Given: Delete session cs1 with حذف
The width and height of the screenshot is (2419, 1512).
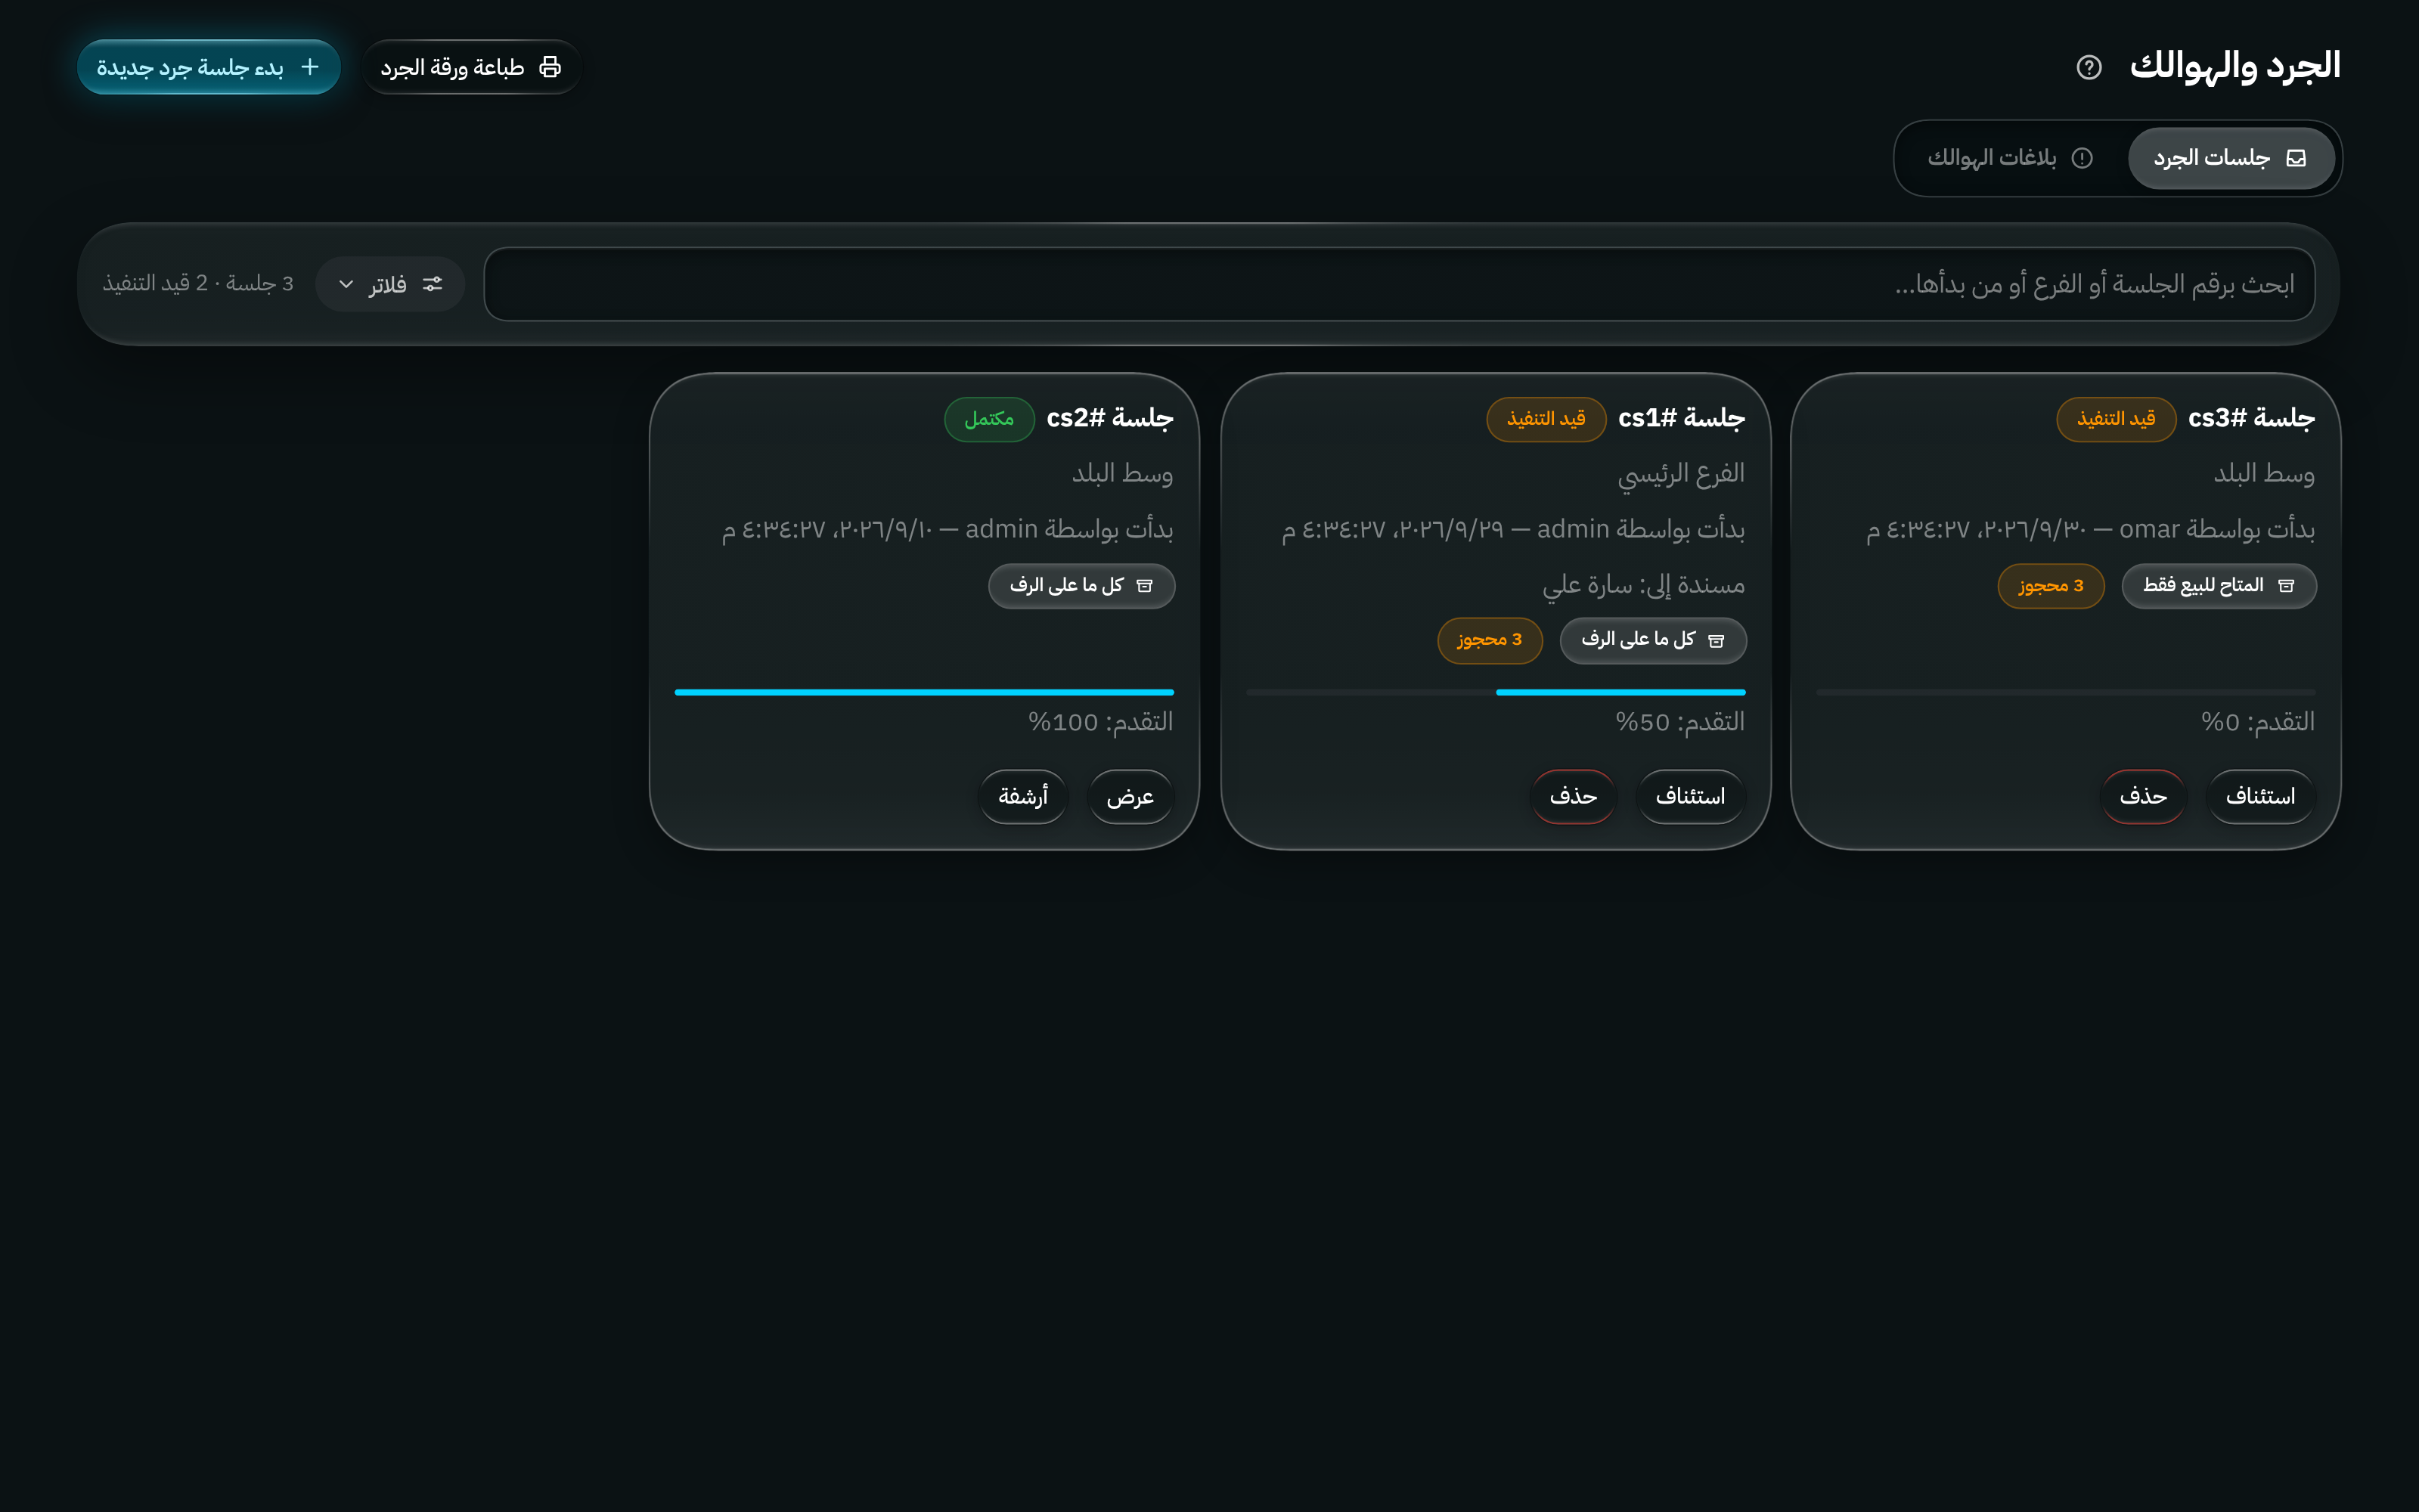Looking at the screenshot, I should [1573, 797].
